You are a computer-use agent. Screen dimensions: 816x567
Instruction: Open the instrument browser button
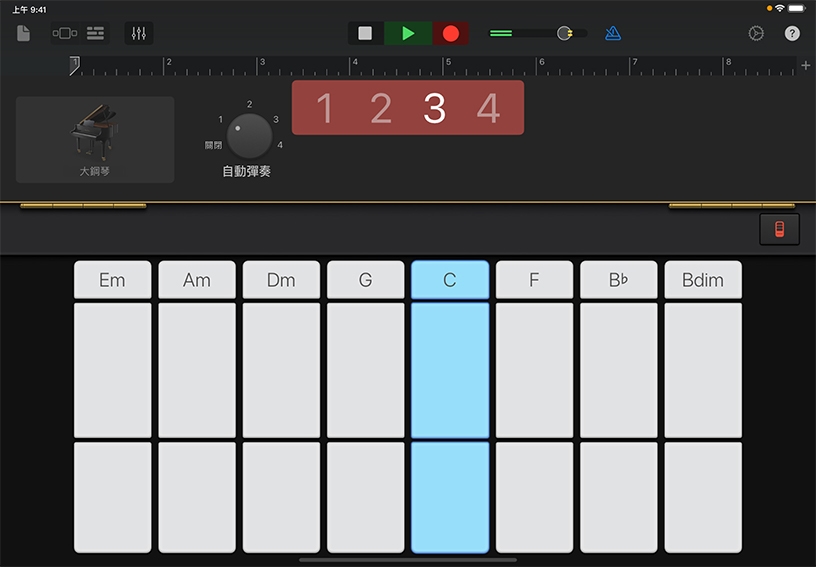coord(64,33)
